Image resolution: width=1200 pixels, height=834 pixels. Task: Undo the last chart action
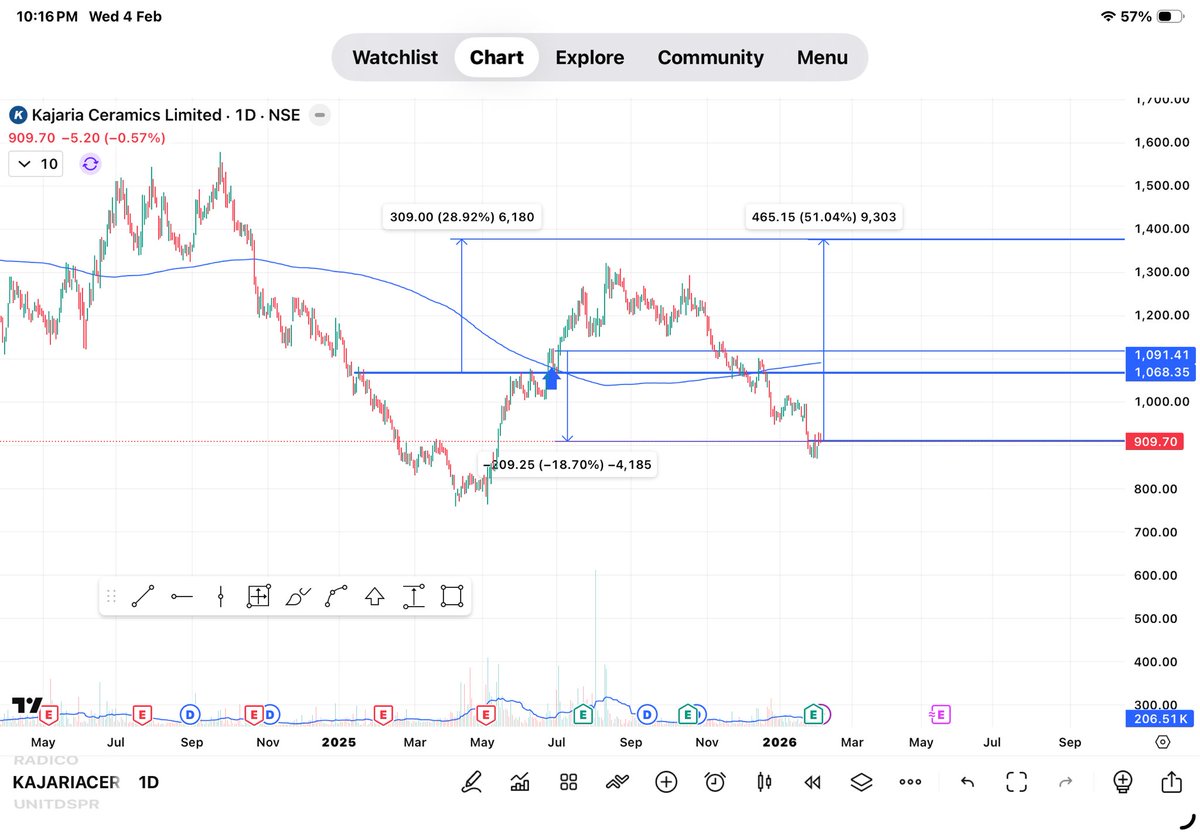pyautogui.click(x=967, y=782)
